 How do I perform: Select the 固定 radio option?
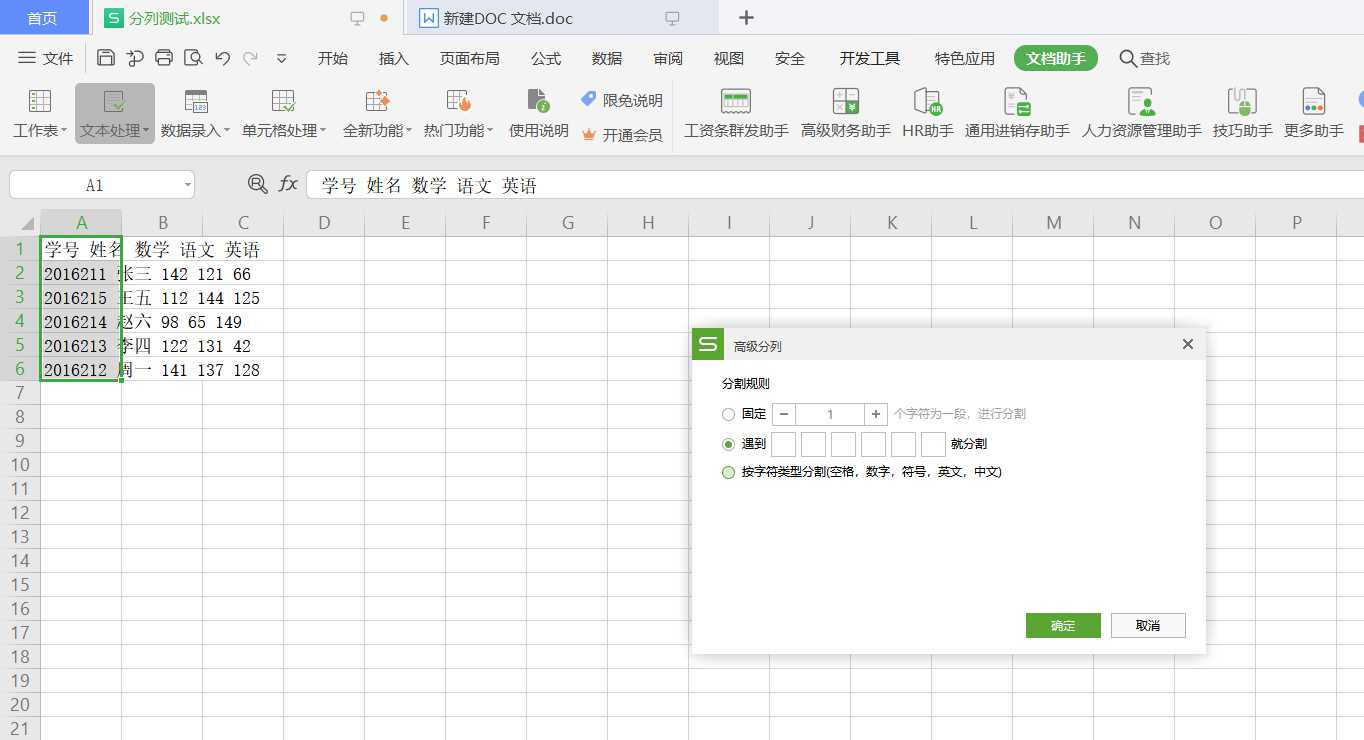(x=728, y=414)
